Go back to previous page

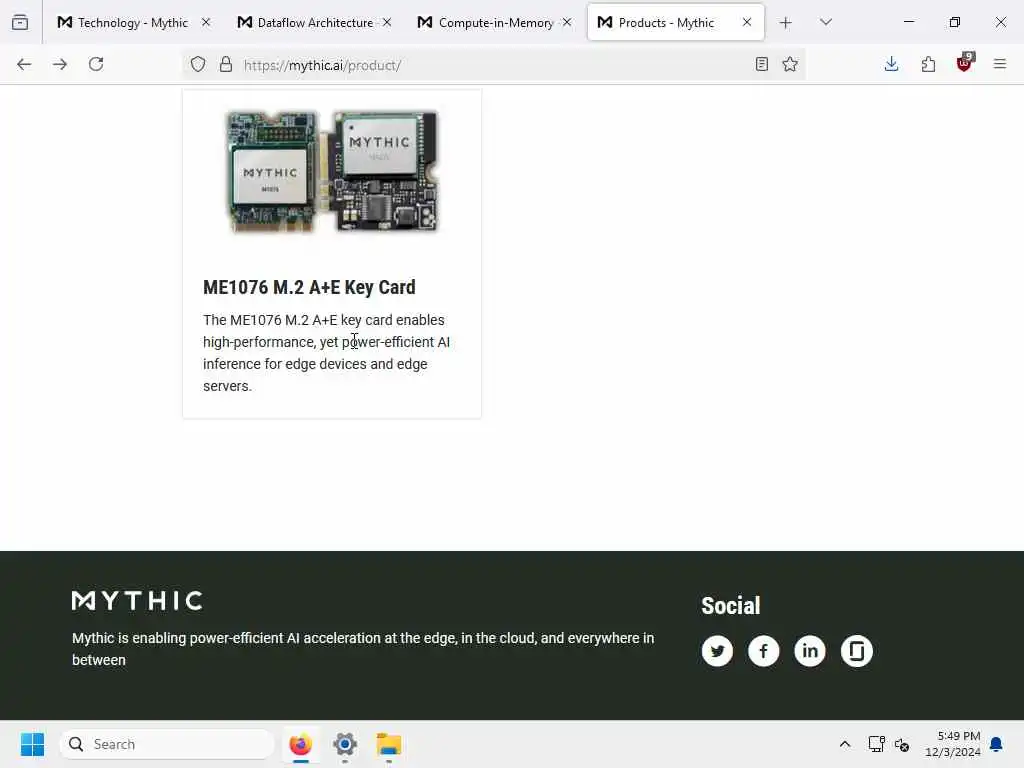pos(24,64)
